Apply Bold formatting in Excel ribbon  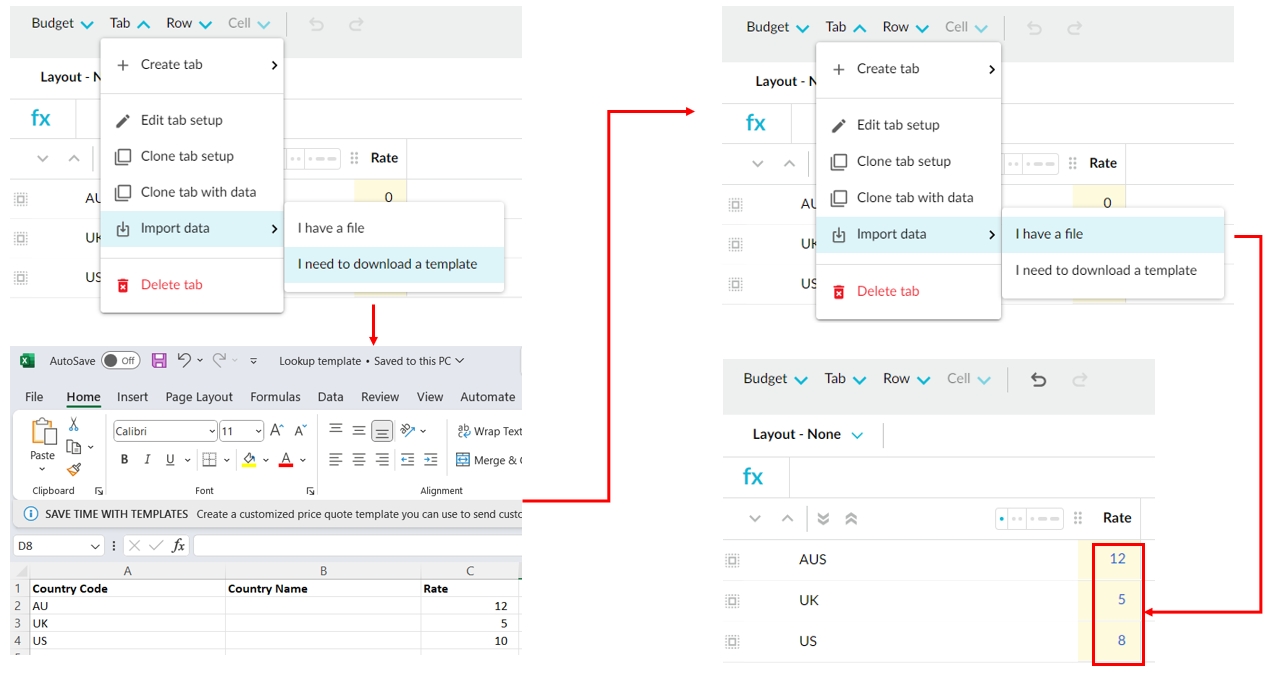[x=125, y=460]
